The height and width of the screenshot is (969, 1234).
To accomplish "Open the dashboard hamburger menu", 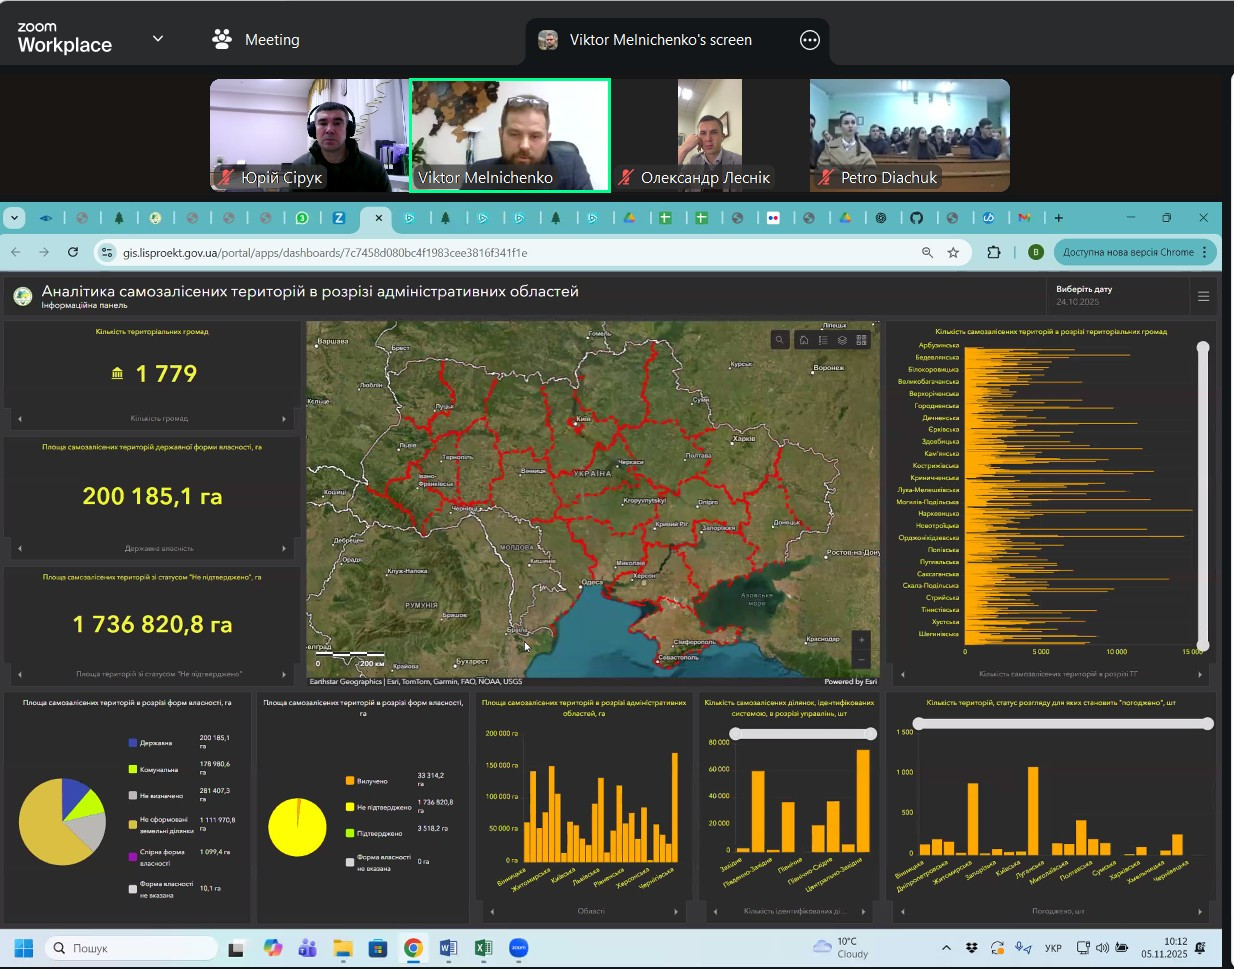I will (1203, 296).
